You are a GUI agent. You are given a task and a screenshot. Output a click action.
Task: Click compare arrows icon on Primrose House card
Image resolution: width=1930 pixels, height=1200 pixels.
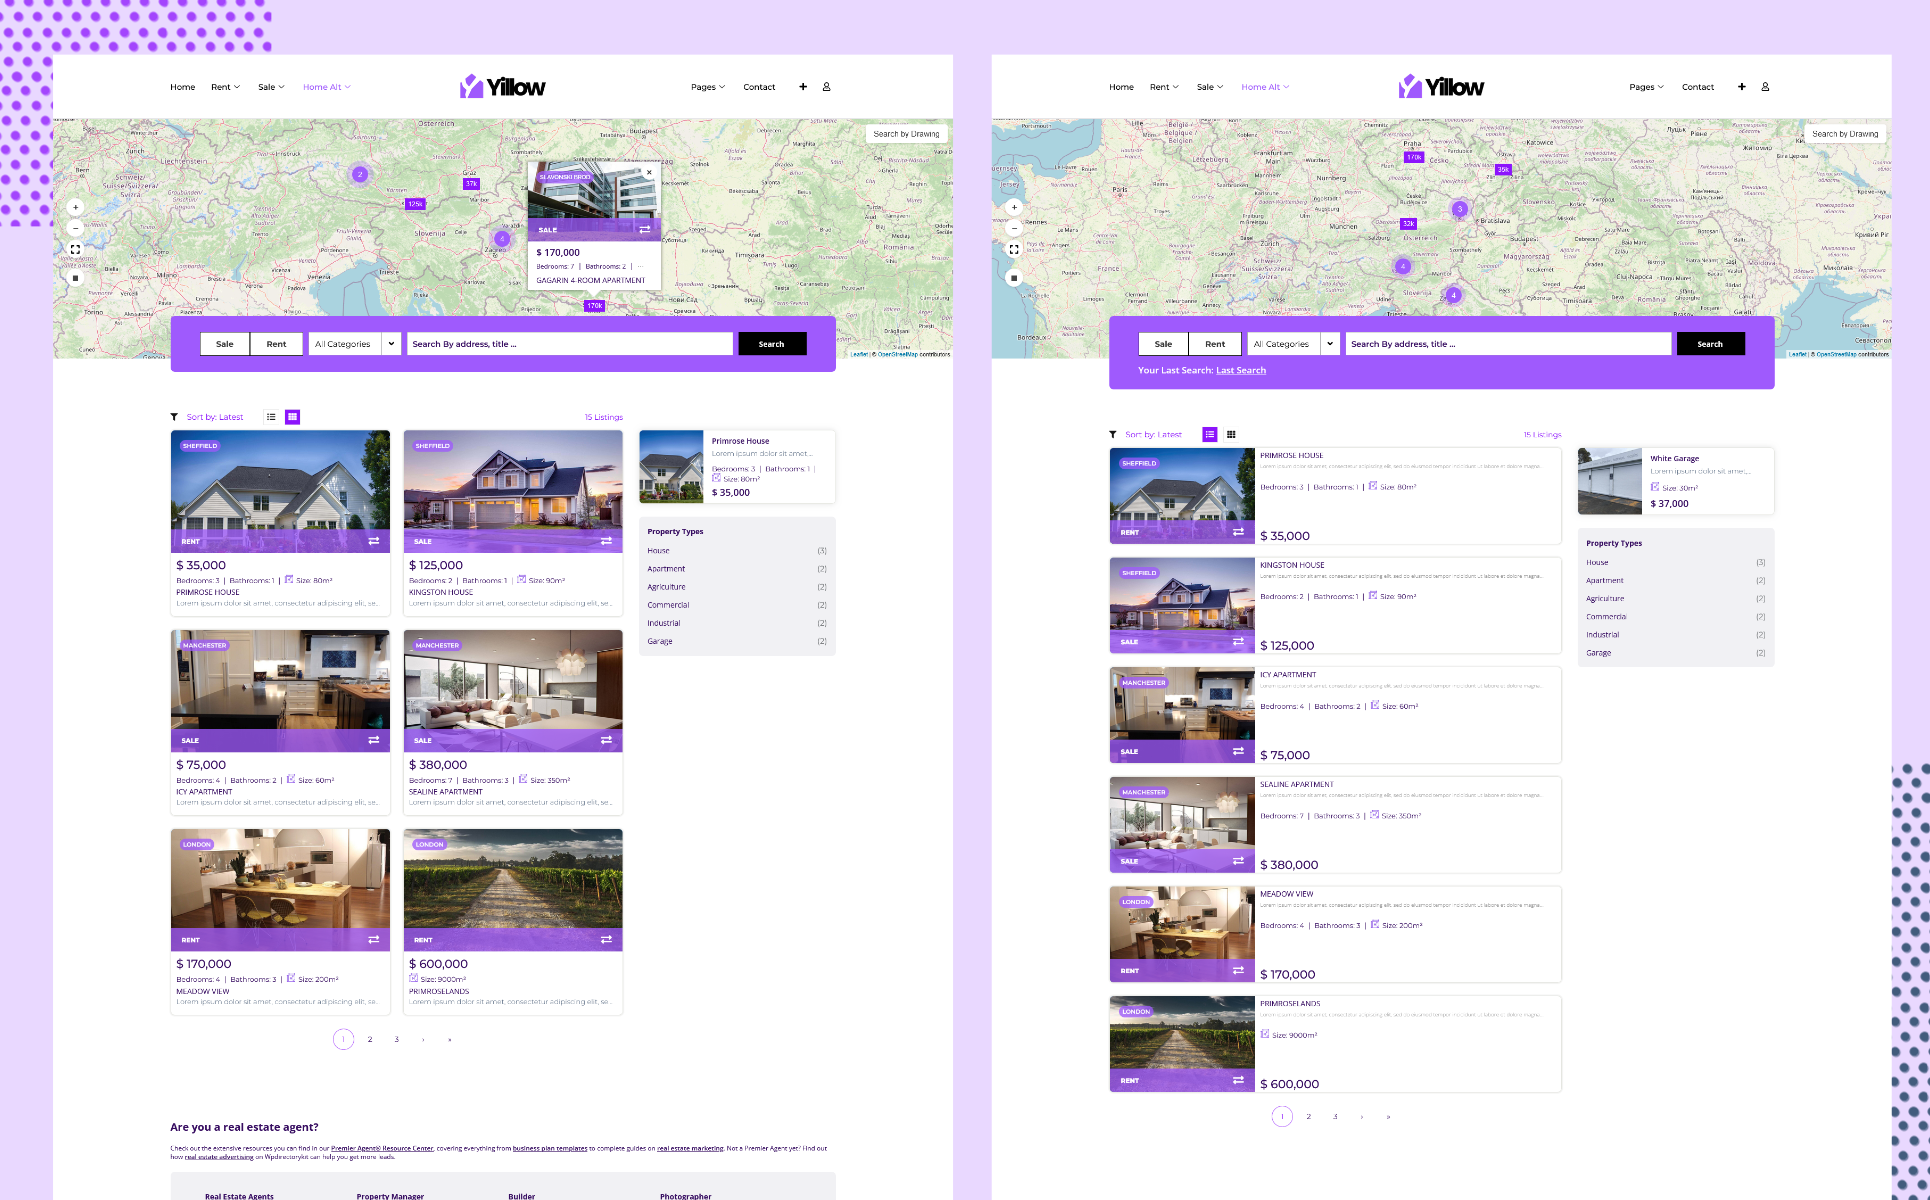click(x=373, y=541)
